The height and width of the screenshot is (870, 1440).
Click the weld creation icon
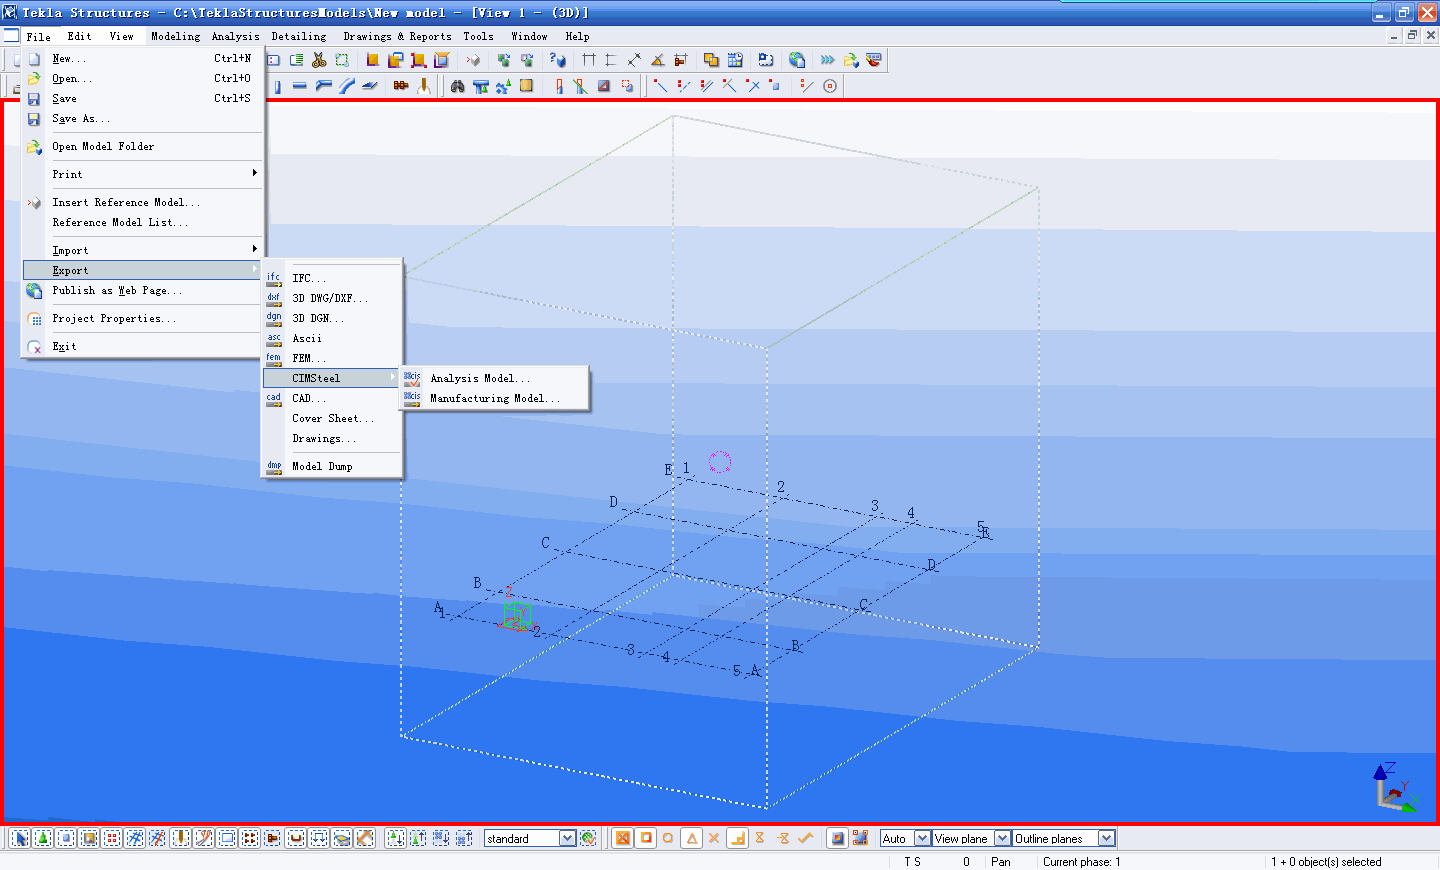click(x=424, y=86)
